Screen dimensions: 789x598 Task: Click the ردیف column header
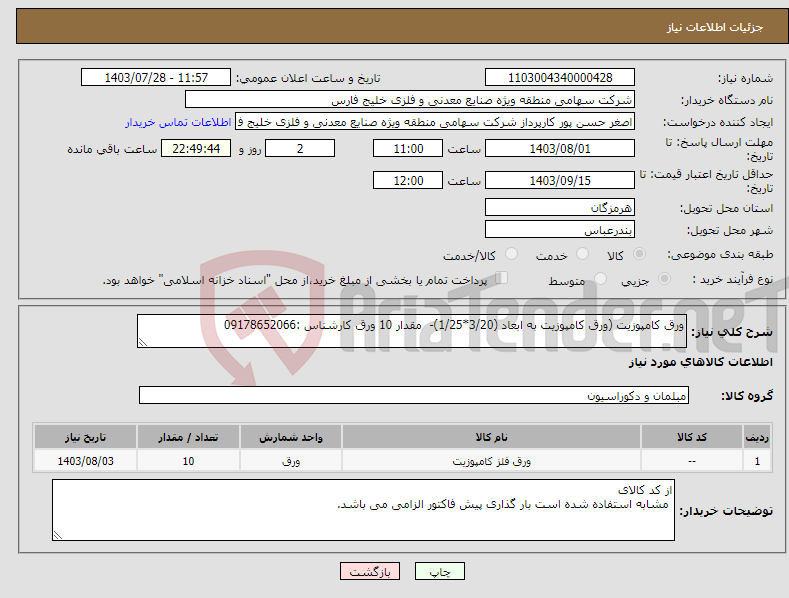pos(757,437)
